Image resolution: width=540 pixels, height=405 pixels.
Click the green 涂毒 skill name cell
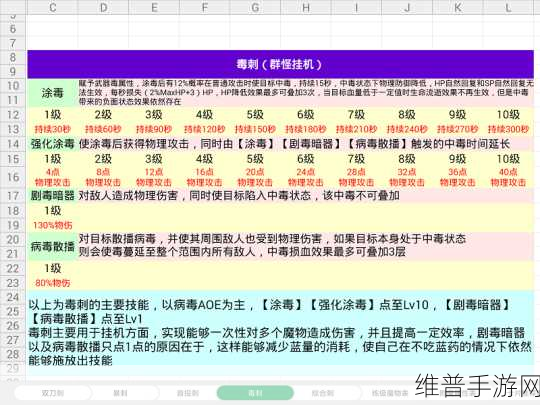[52, 93]
